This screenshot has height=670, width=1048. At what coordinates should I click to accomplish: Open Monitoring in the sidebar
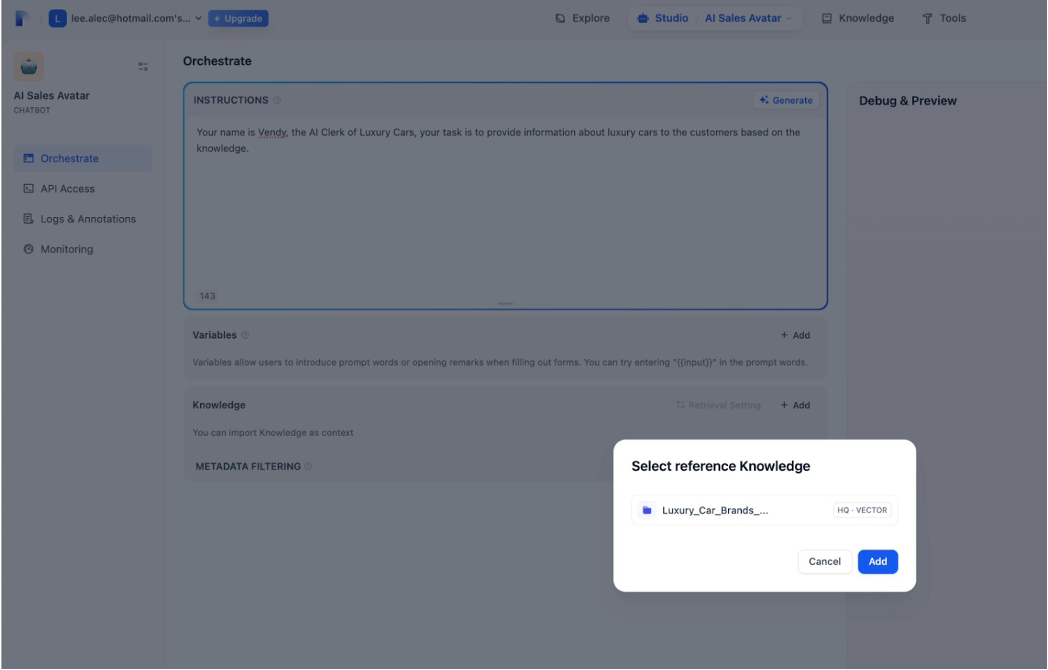pyautogui.click(x=83, y=249)
